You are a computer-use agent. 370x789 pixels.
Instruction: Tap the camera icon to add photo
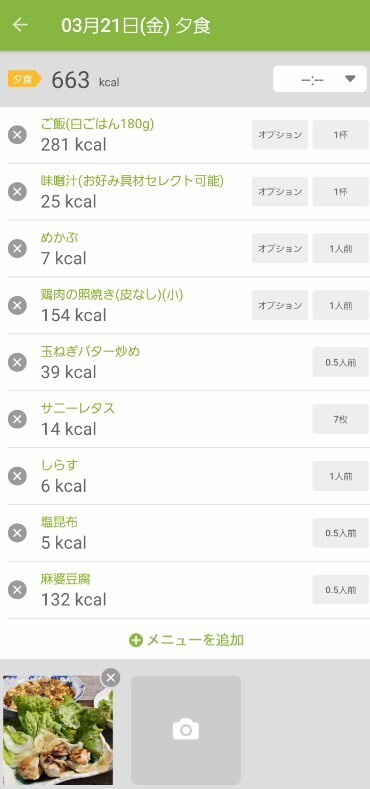[186, 730]
